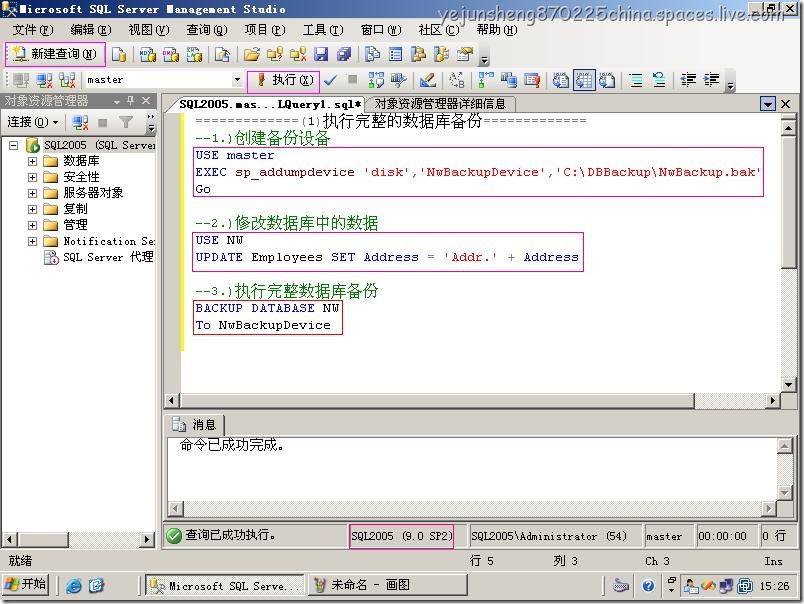This screenshot has height=604, width=804.
Task: Click the SQL Server Mobile Query icon
Action: 222,54
